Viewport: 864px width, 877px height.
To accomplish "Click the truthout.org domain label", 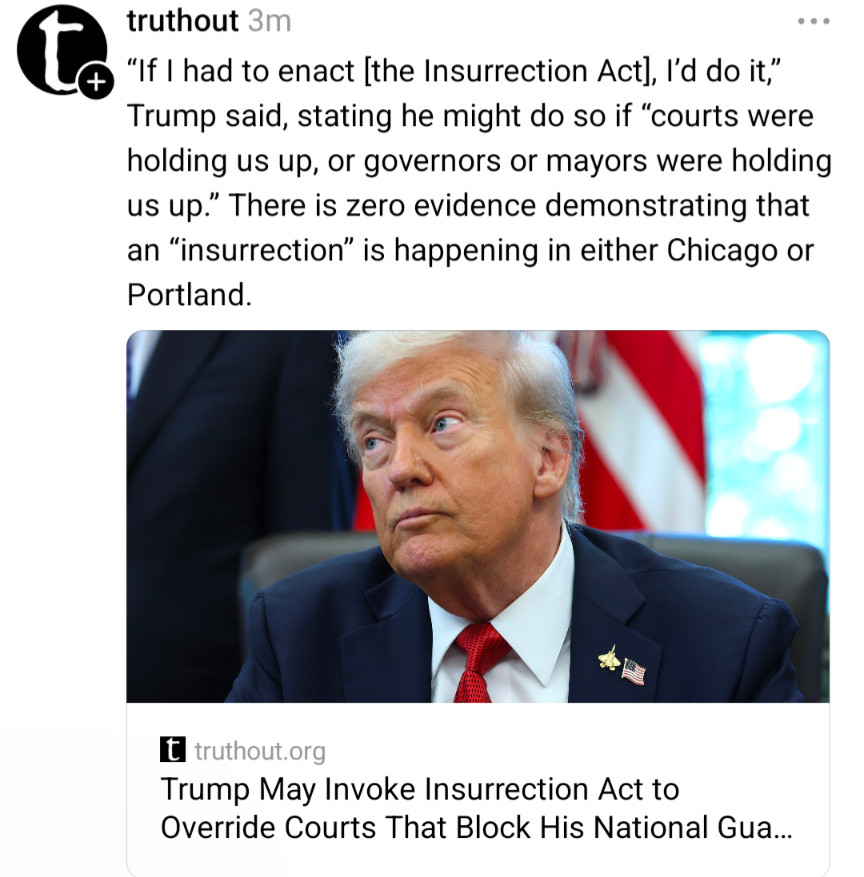I will [x=259, y=751].
